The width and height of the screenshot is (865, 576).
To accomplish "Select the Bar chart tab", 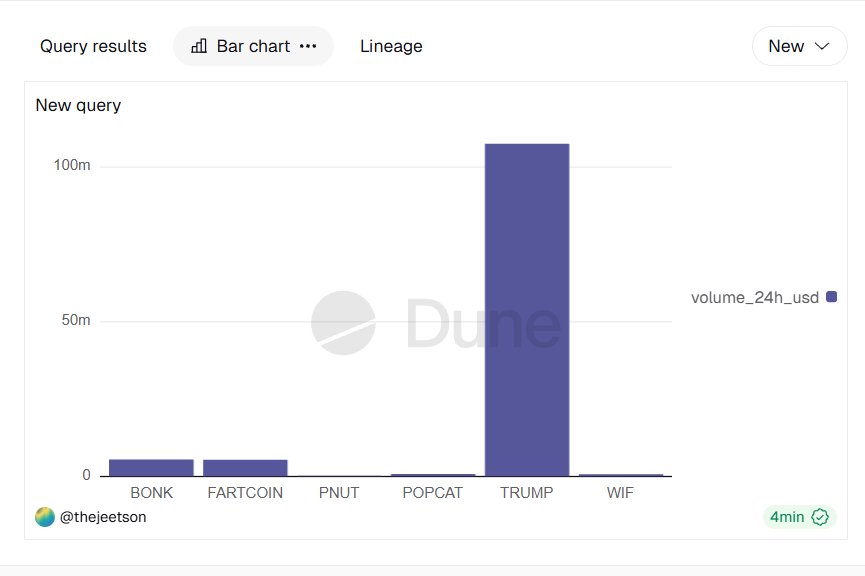I will [253, 46].
